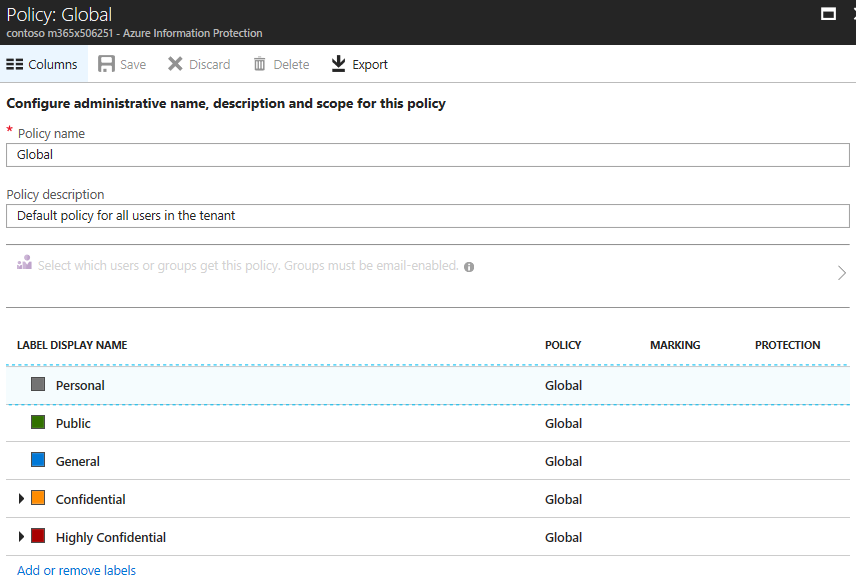Show info tooltip for group selection
This screenshot has height=588, width=856.
coord(469,267)
